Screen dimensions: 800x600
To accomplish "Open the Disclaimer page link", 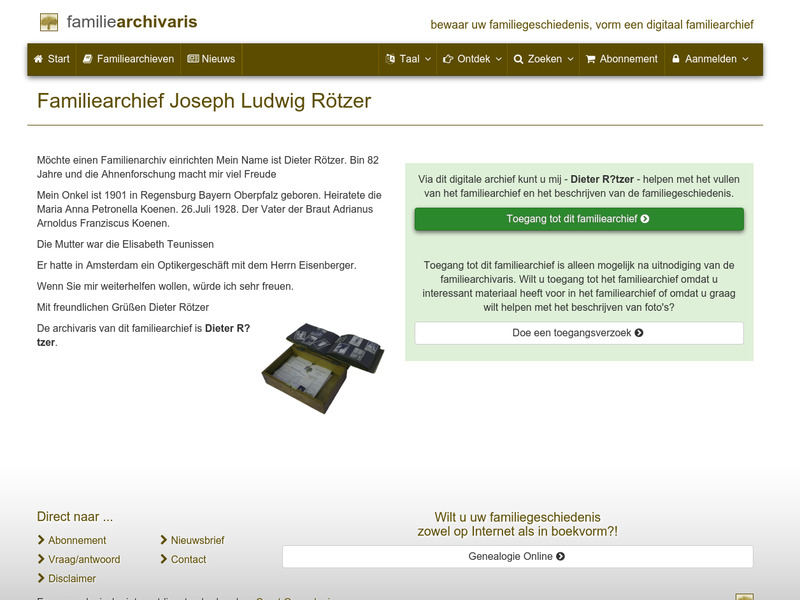I will click(x=71, y=578).
